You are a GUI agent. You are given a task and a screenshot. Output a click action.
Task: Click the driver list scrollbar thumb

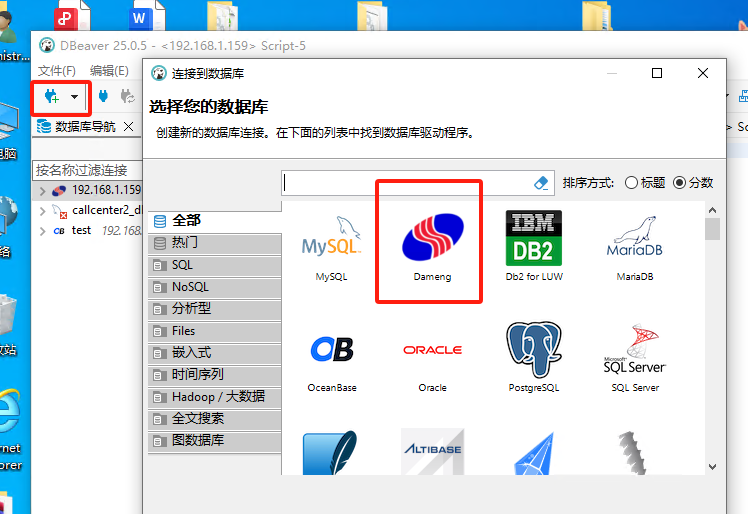(x=712, y=229)
